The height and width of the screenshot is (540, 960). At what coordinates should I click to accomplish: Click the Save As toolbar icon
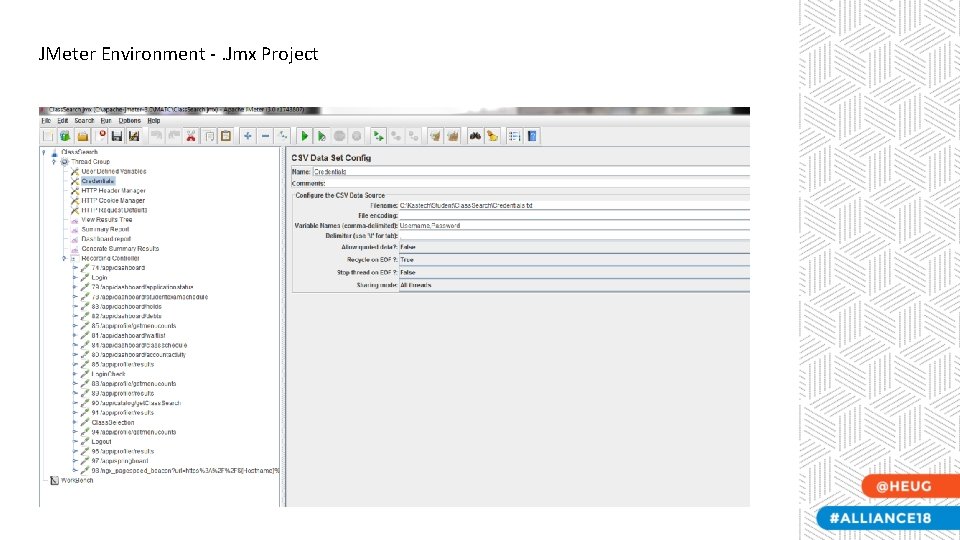134,136
